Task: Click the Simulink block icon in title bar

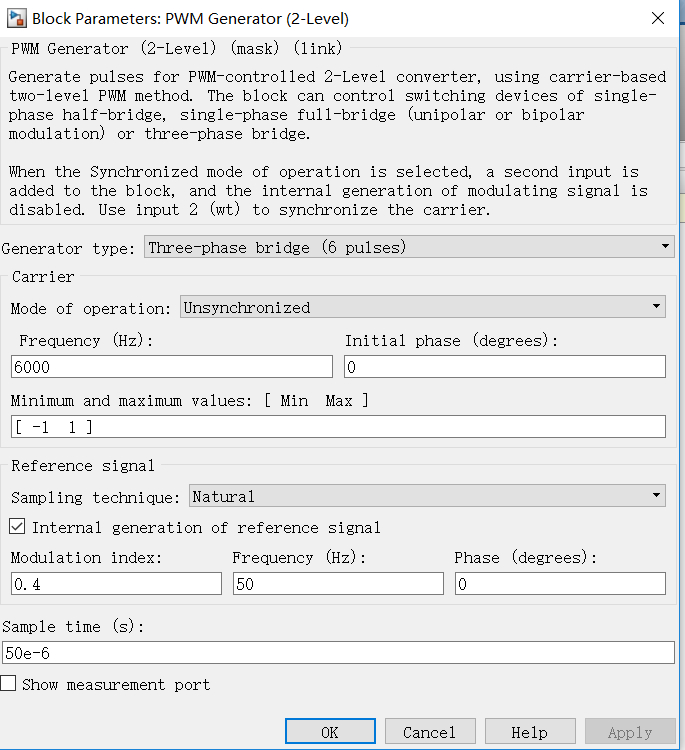Action: tap(15, 18)
